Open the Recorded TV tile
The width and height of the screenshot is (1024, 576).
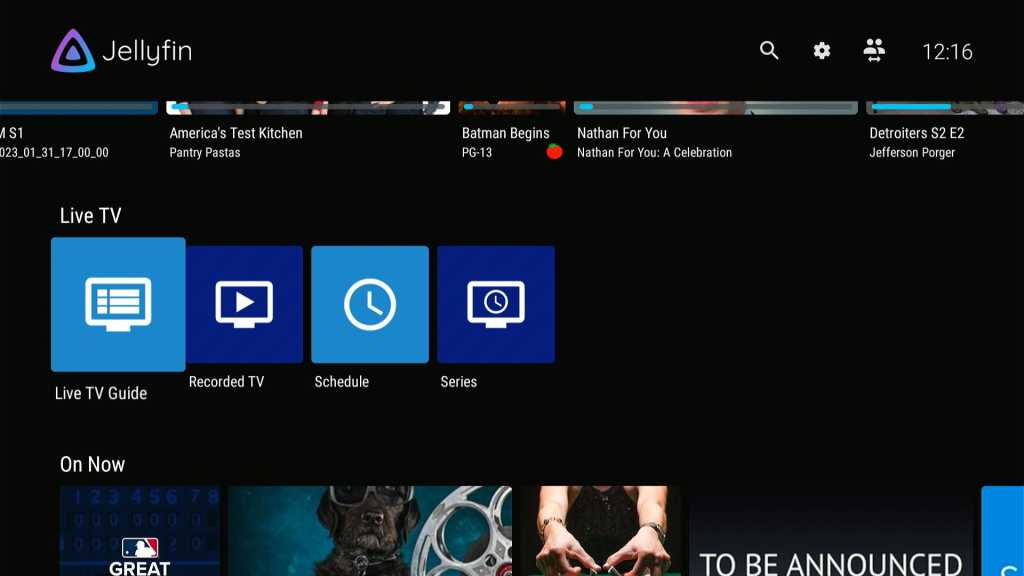[x=244, y=304]
